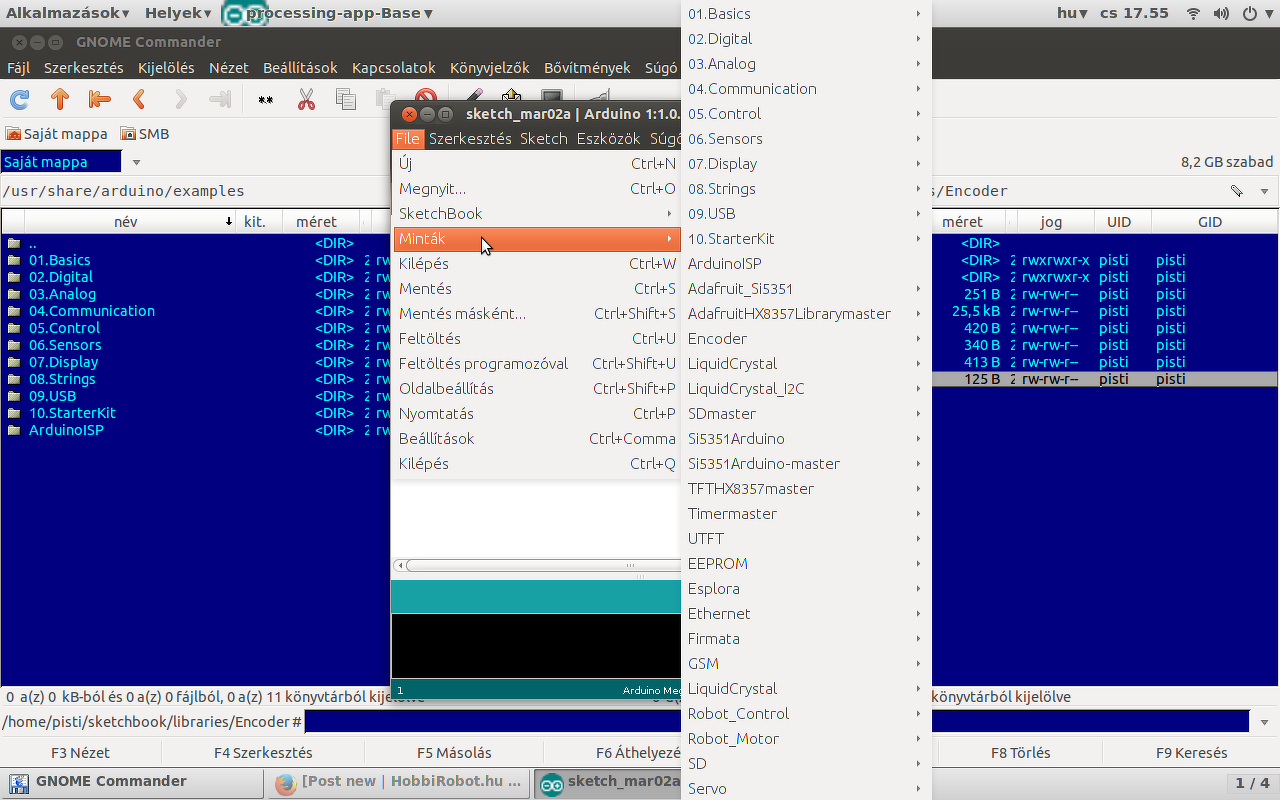Select the 06.Sensors folder in left pane

(x=65, y=345)
